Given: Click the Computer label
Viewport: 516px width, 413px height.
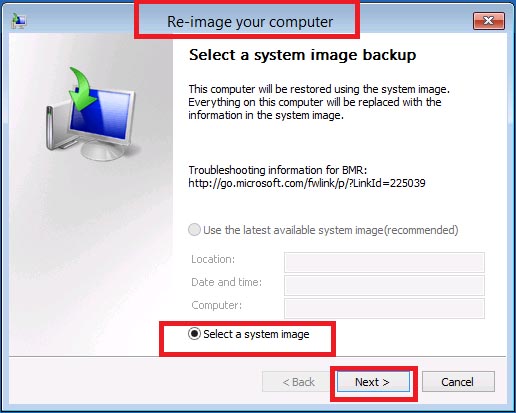Looking at the screenshot, I should (x=217, y=305).
